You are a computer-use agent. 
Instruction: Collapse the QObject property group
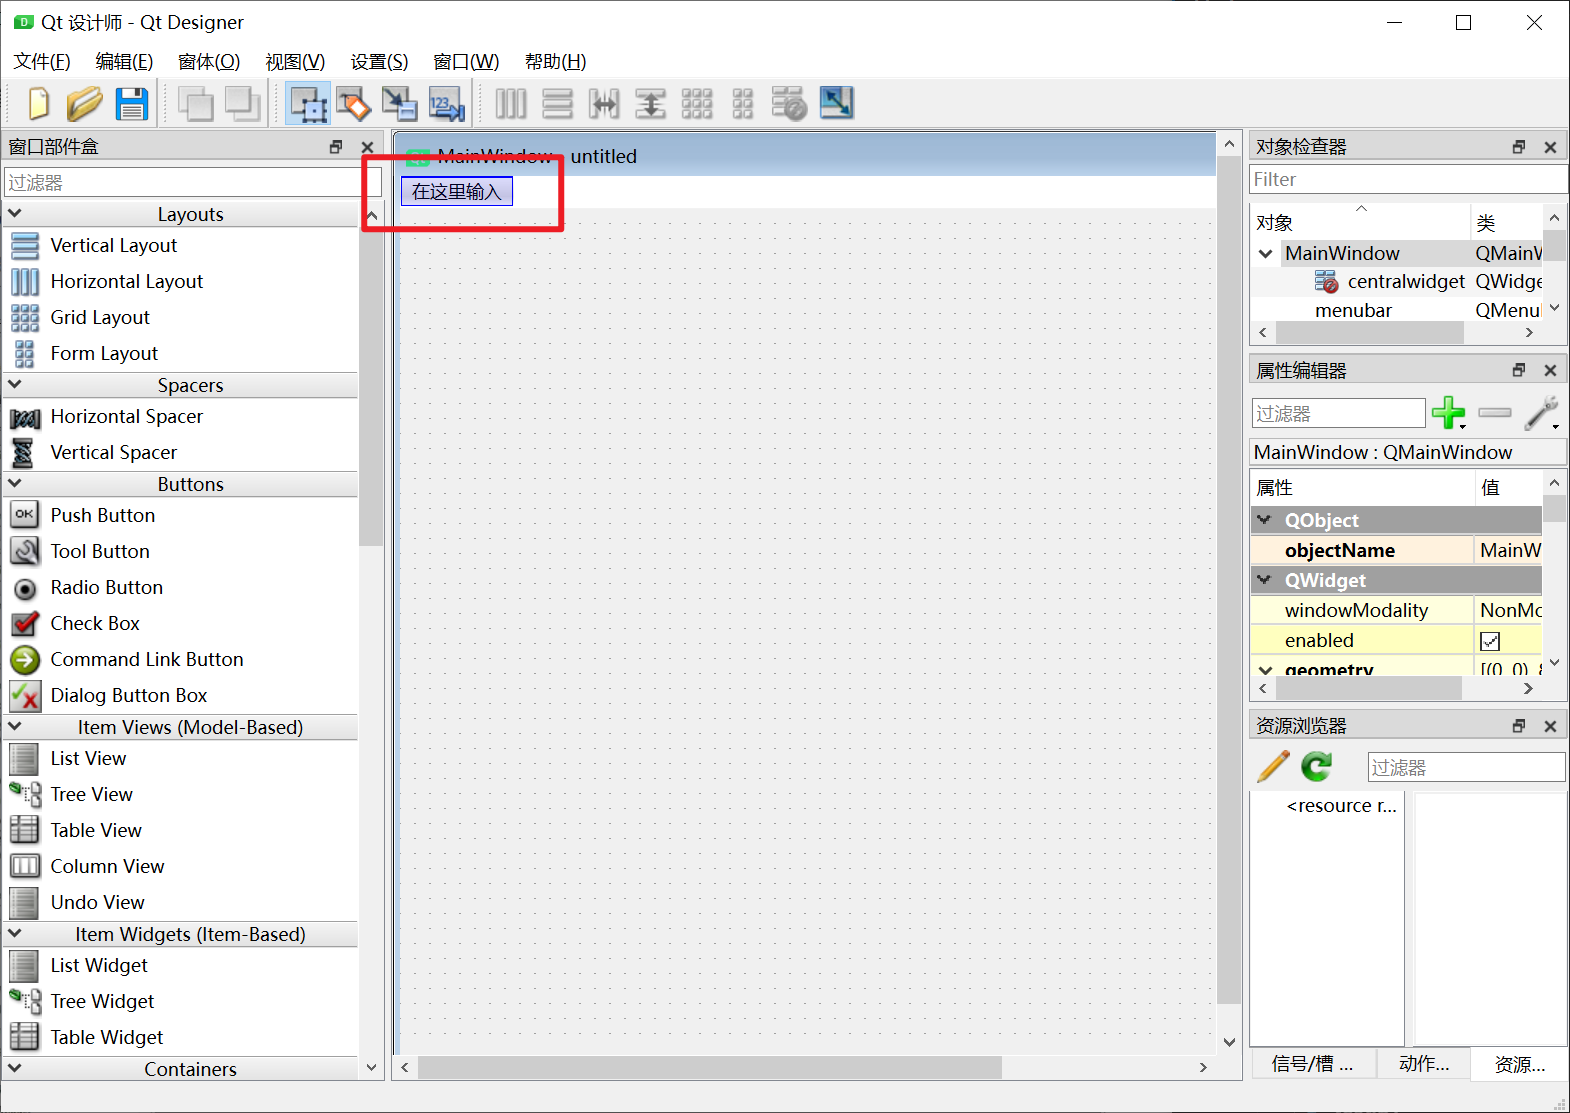pyautogui.click(x=1265, y=520)
